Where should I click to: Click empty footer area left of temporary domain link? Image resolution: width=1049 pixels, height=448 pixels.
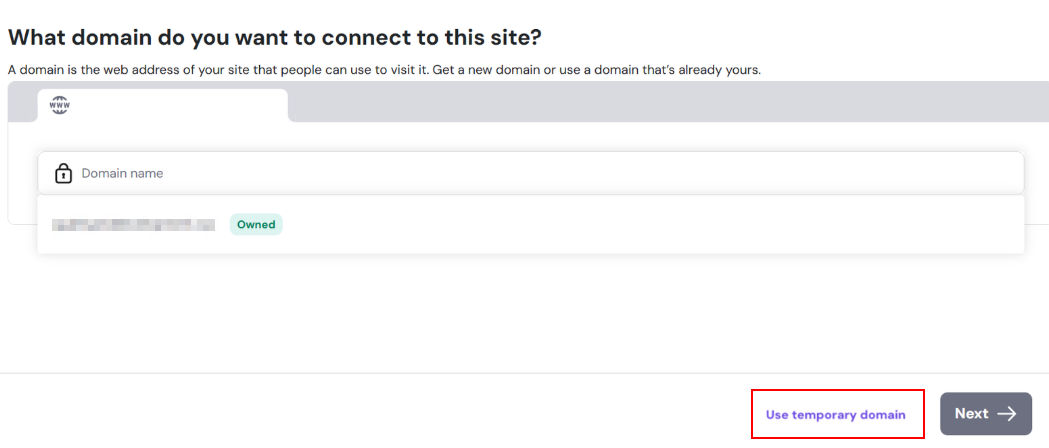coord(370,412)
